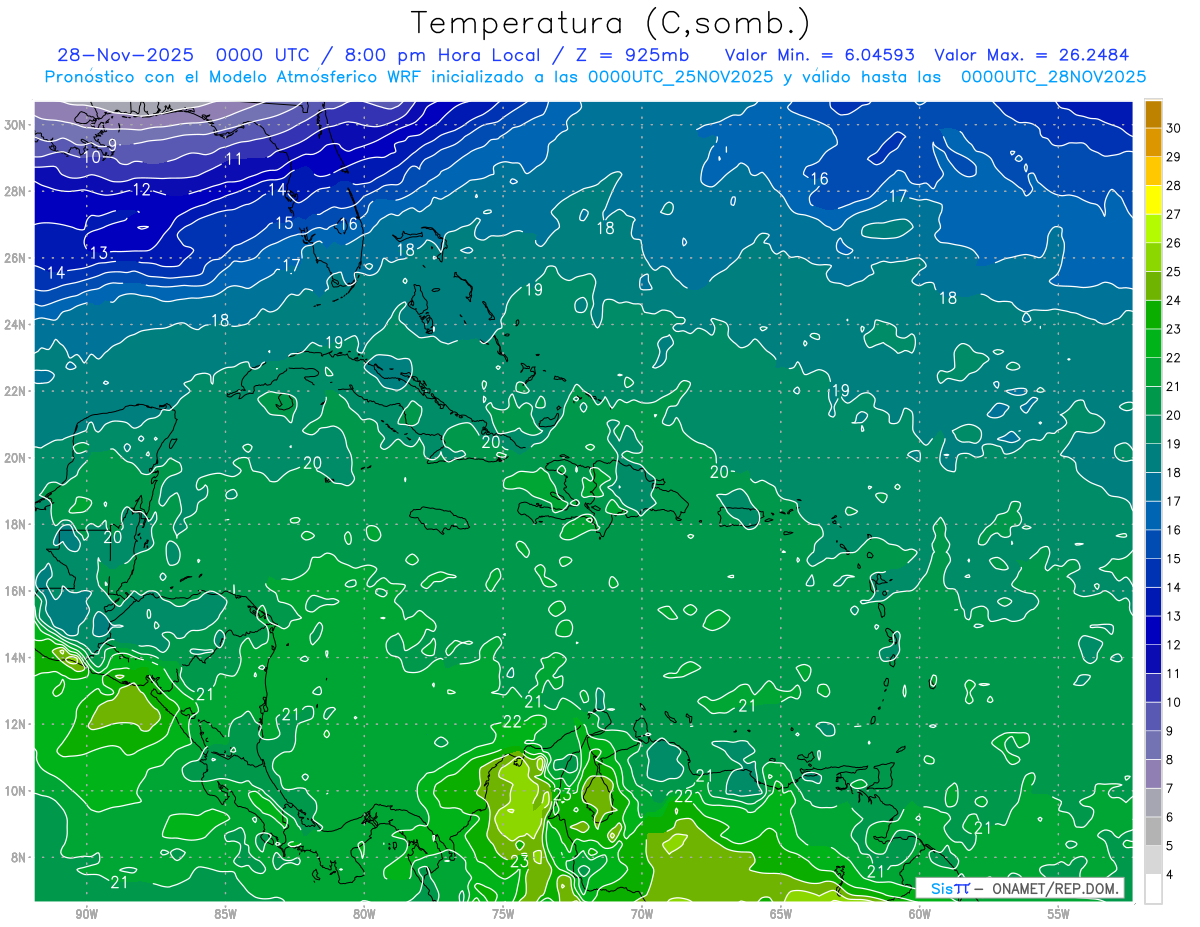Click the 90W longitude axis label

(x=86, y=914)
